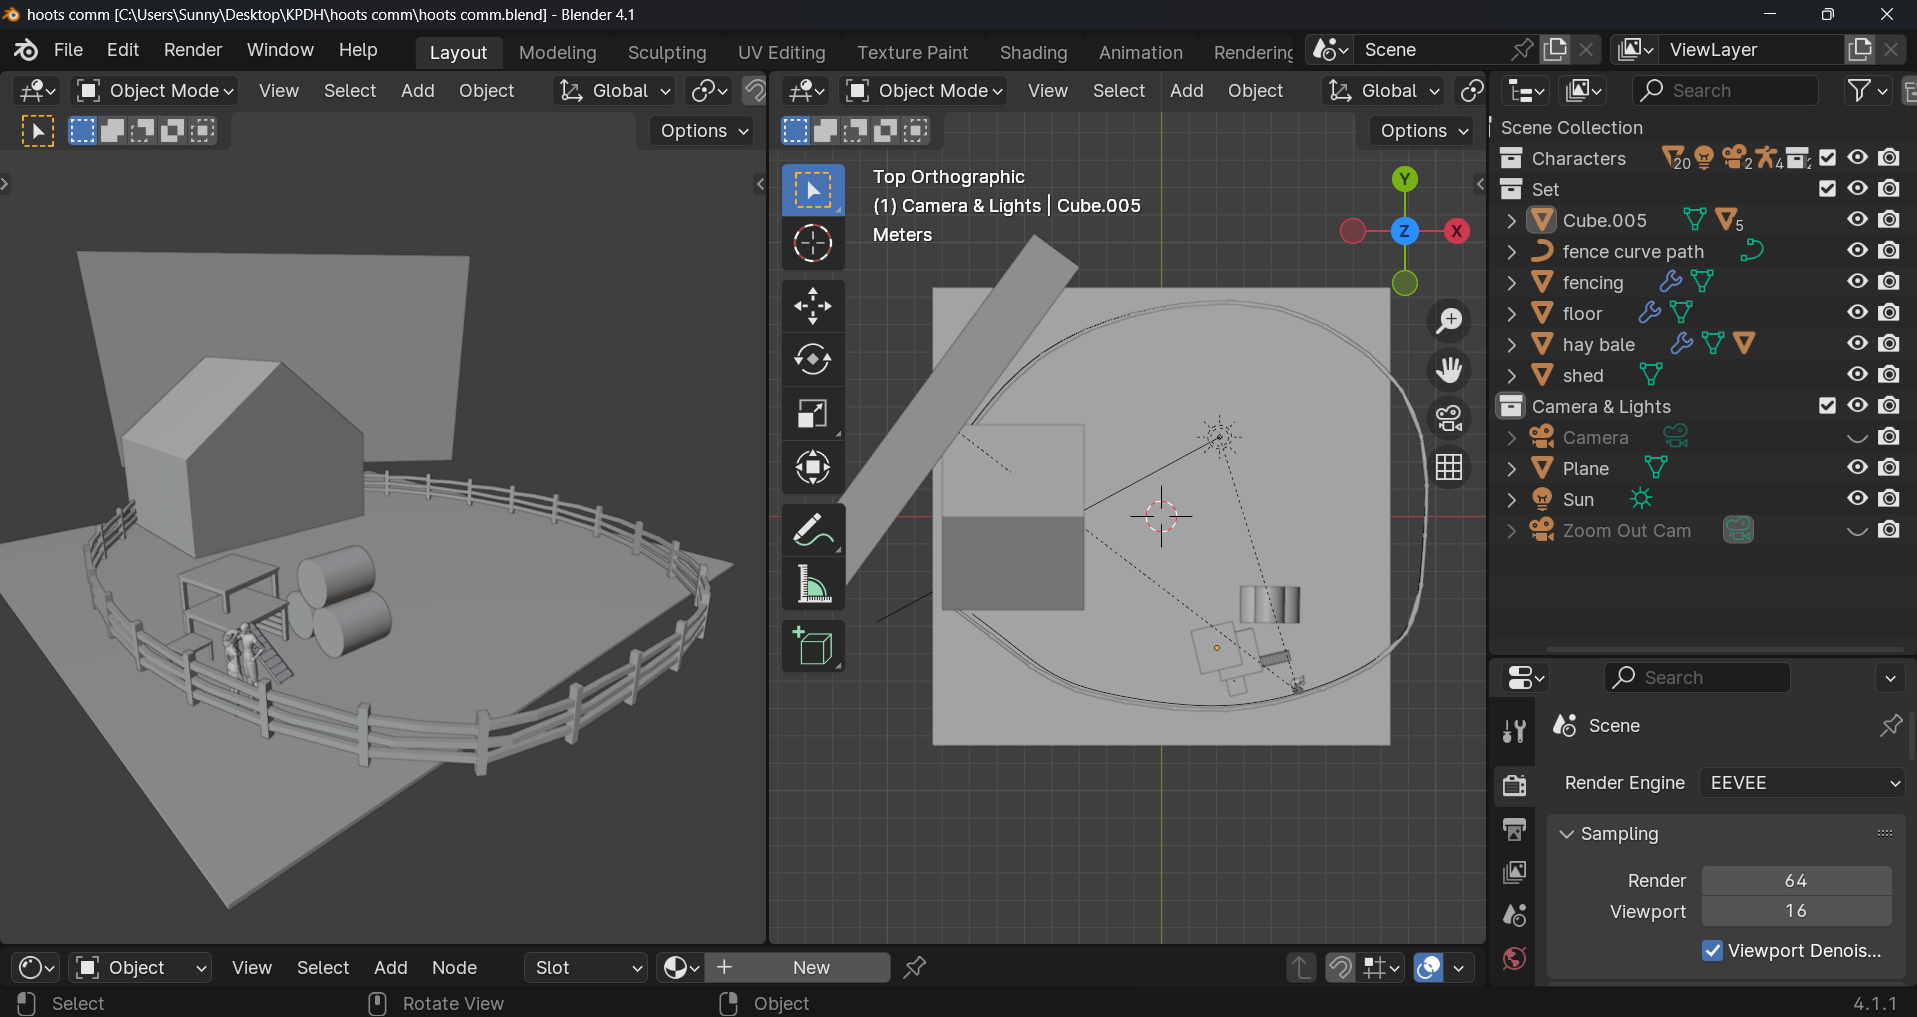Switch to the Sculpting workspace tab
The height and width of the screenshot is (1017, 1917).
[x=667, y=52]
